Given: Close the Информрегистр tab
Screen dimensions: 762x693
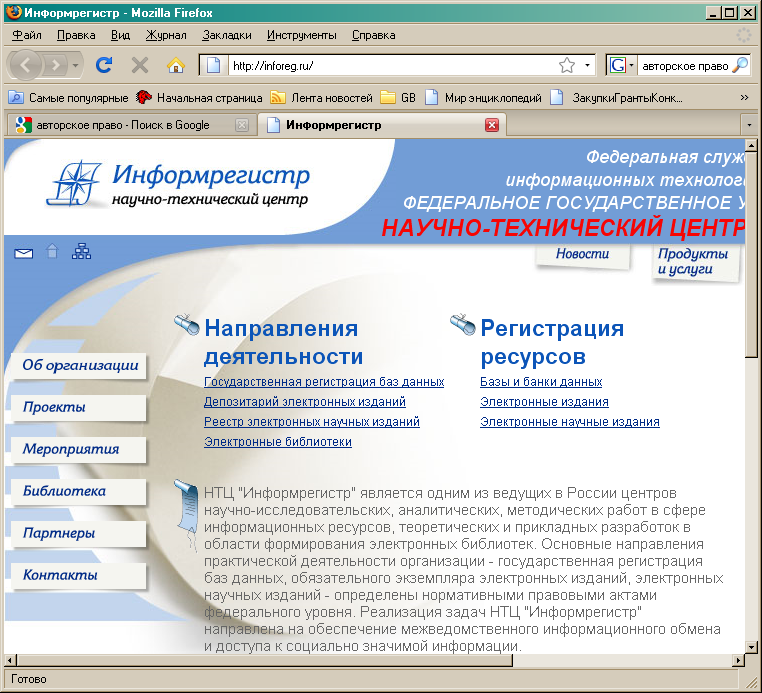Looking at the screenshot, I should tap(492, 125).
